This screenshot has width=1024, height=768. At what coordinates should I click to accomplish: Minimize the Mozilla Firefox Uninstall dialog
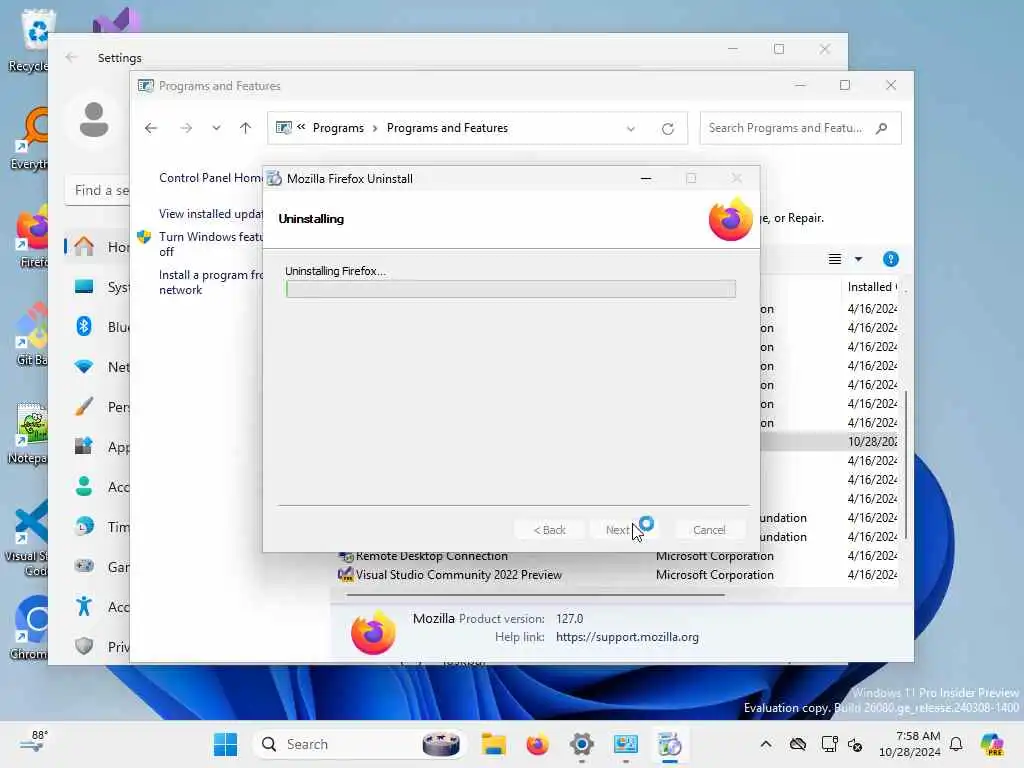646,178
